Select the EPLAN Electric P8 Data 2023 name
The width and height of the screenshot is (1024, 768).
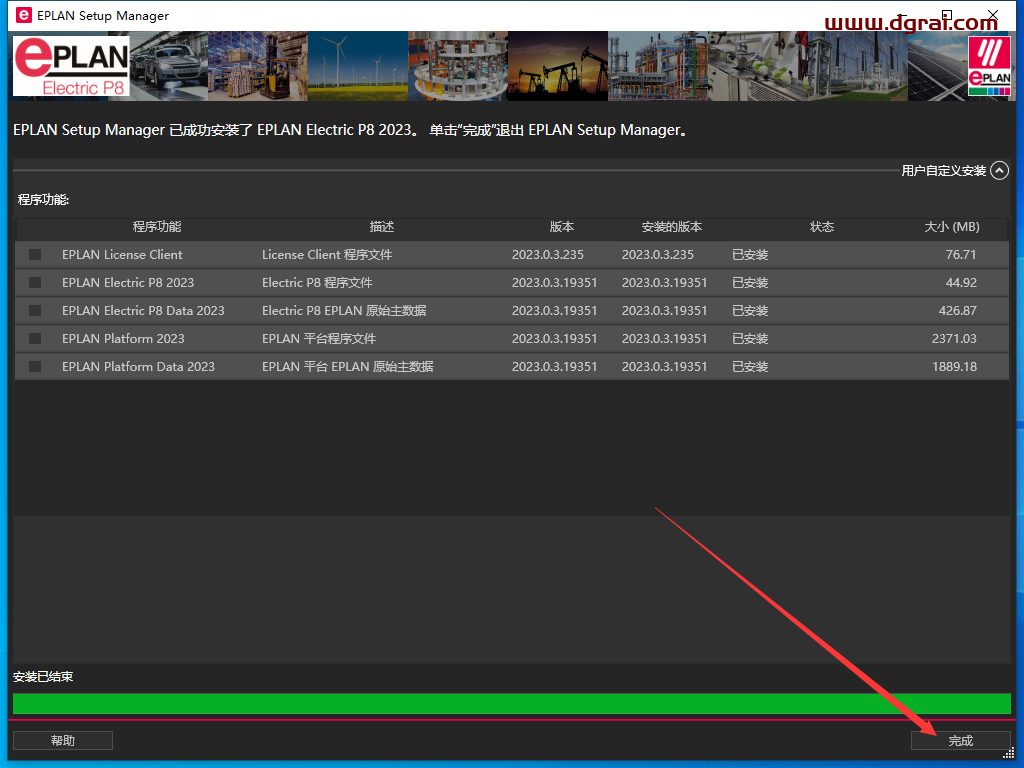point(143,311)
